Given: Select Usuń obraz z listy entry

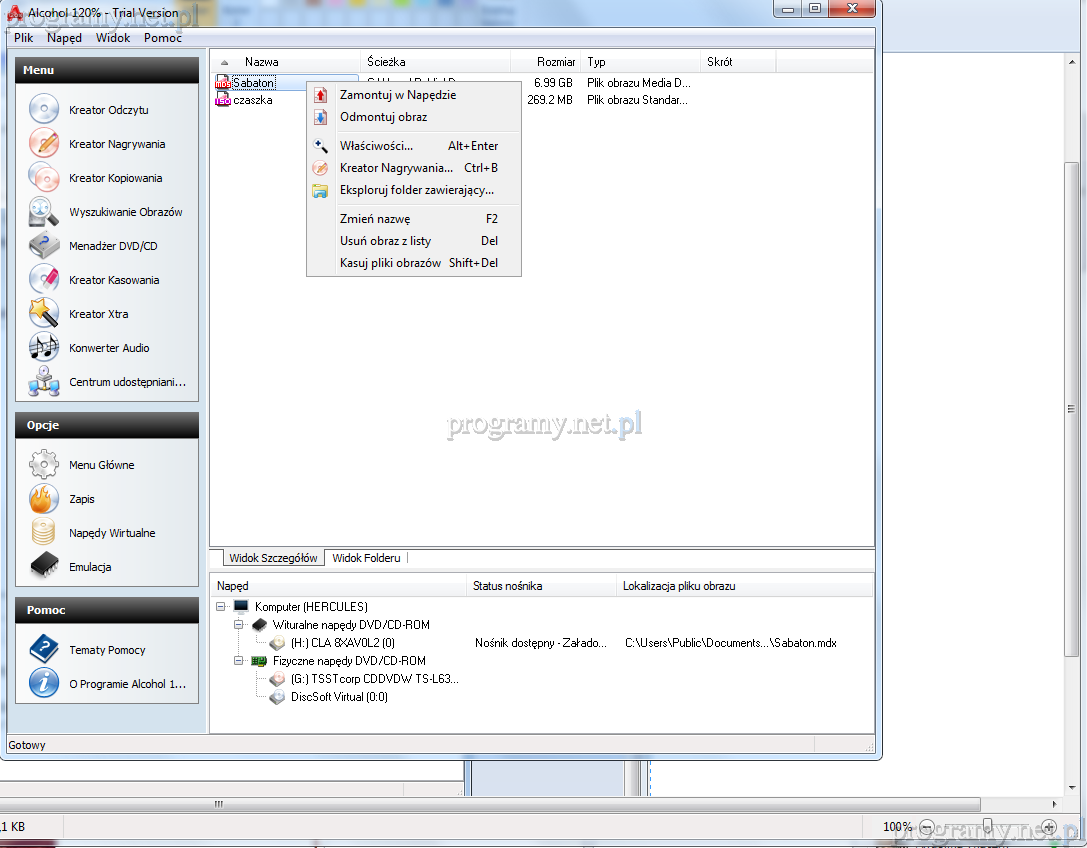Looking at the screenshot, I should [x=385, y=241].
